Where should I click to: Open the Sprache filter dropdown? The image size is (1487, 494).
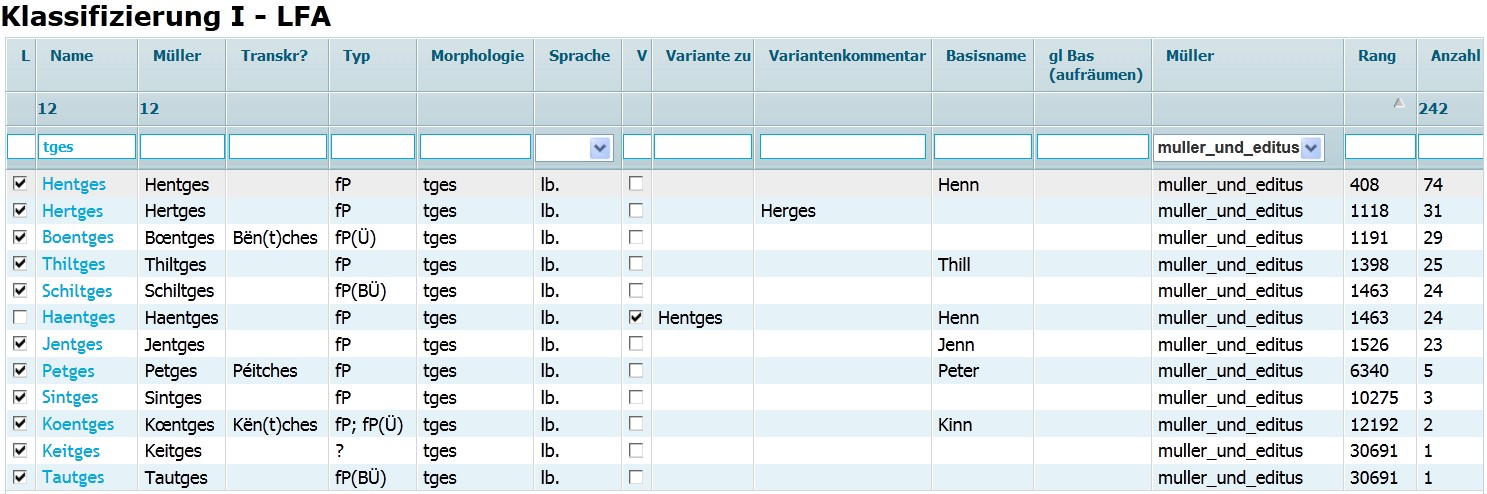pyautogui.click(x=599, y=148)
